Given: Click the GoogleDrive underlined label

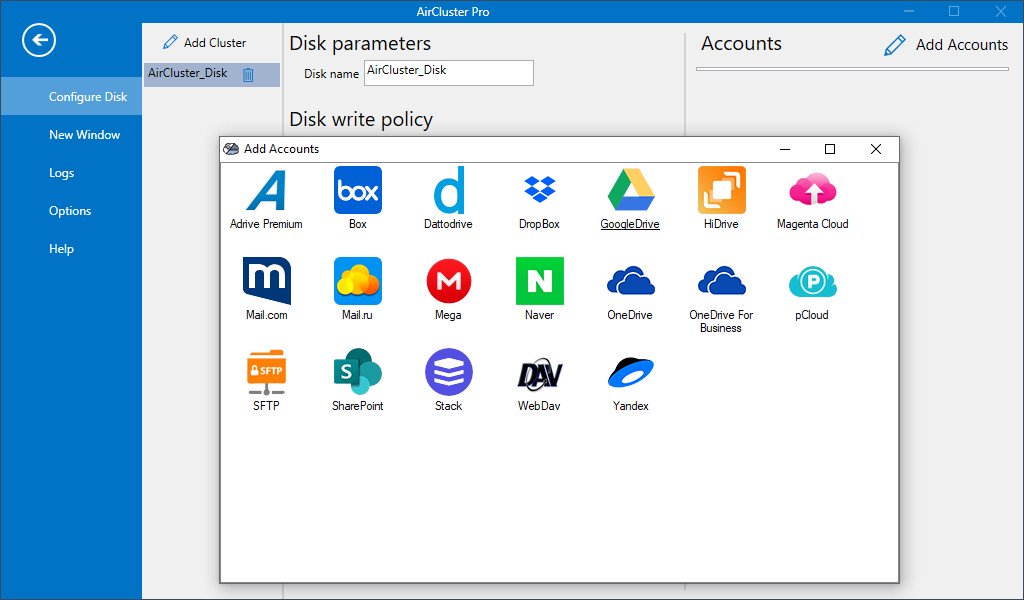Looking at the screenshot, I should click(630, 224).
